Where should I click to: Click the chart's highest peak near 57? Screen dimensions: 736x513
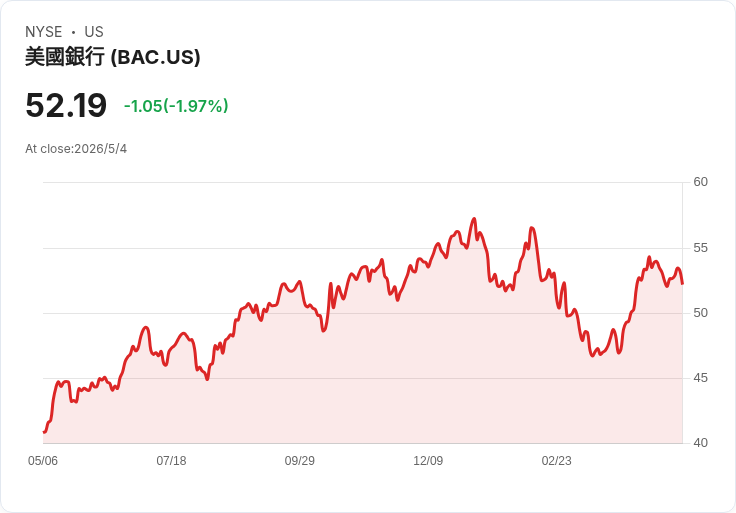click(474, 219)
